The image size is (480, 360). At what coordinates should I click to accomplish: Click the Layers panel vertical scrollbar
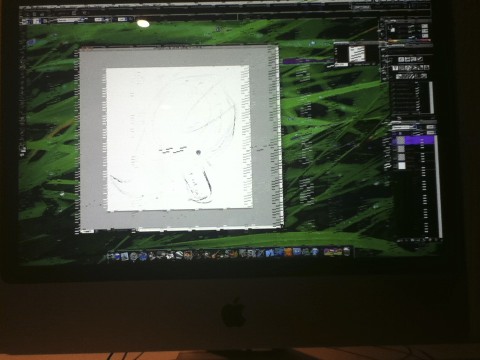(x=439, y=187)
